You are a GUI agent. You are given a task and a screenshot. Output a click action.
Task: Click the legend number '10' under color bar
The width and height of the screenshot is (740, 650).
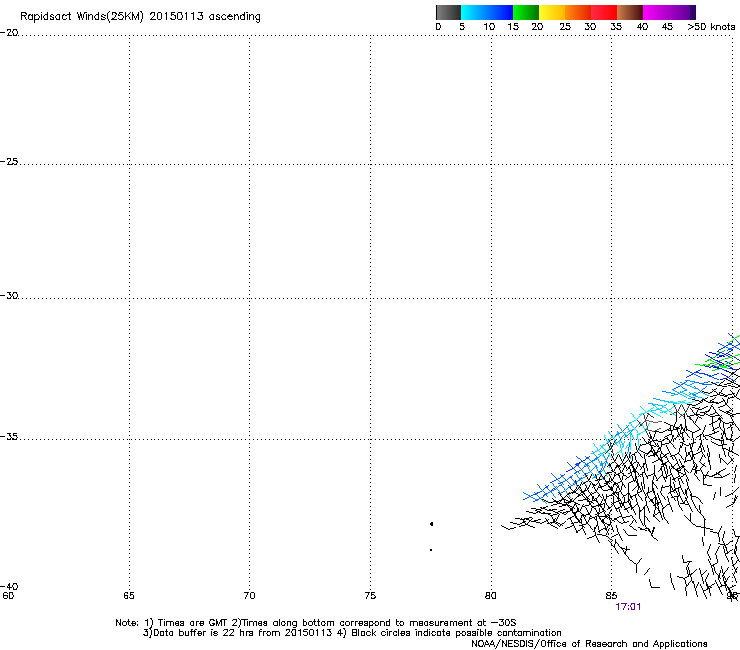pyautogui.click(x=489, y=27)
